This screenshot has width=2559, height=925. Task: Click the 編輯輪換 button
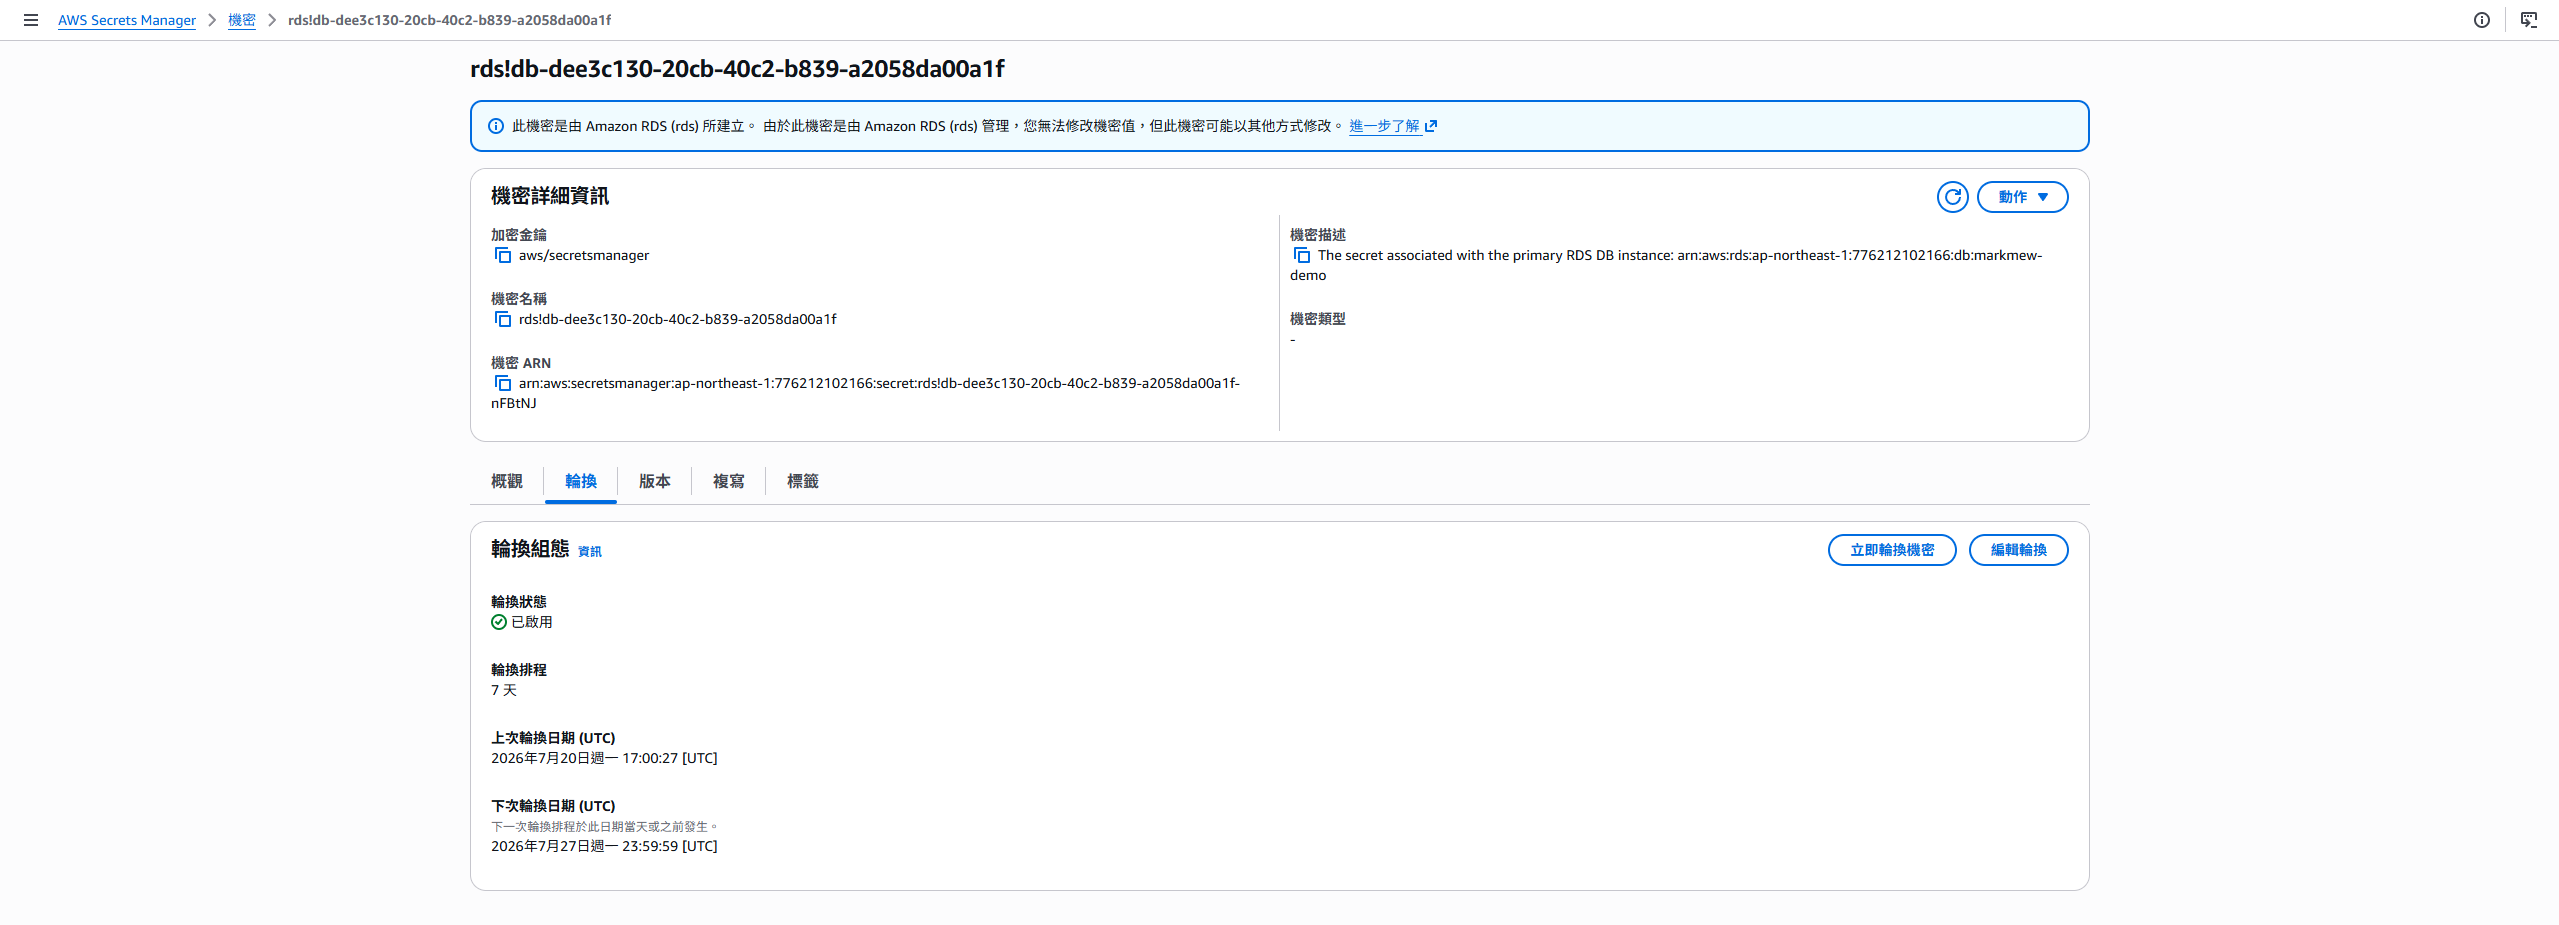click(2018, 550)
